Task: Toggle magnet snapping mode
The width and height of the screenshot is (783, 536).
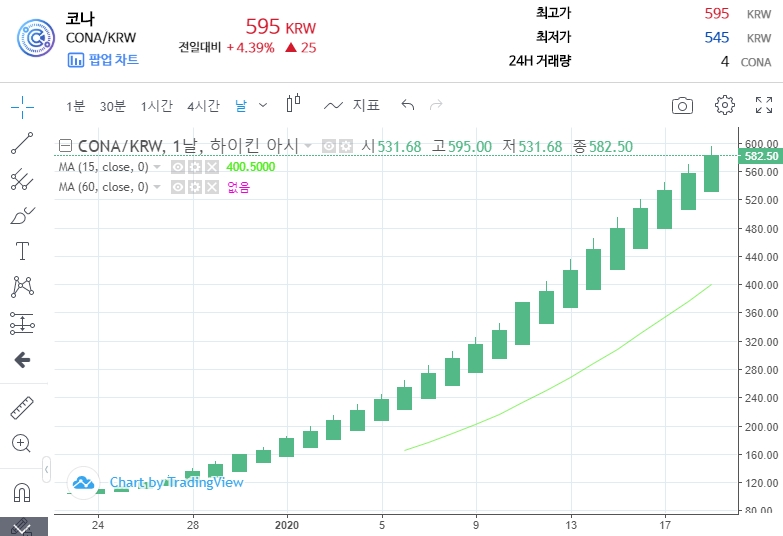Action: coord(22,492)
